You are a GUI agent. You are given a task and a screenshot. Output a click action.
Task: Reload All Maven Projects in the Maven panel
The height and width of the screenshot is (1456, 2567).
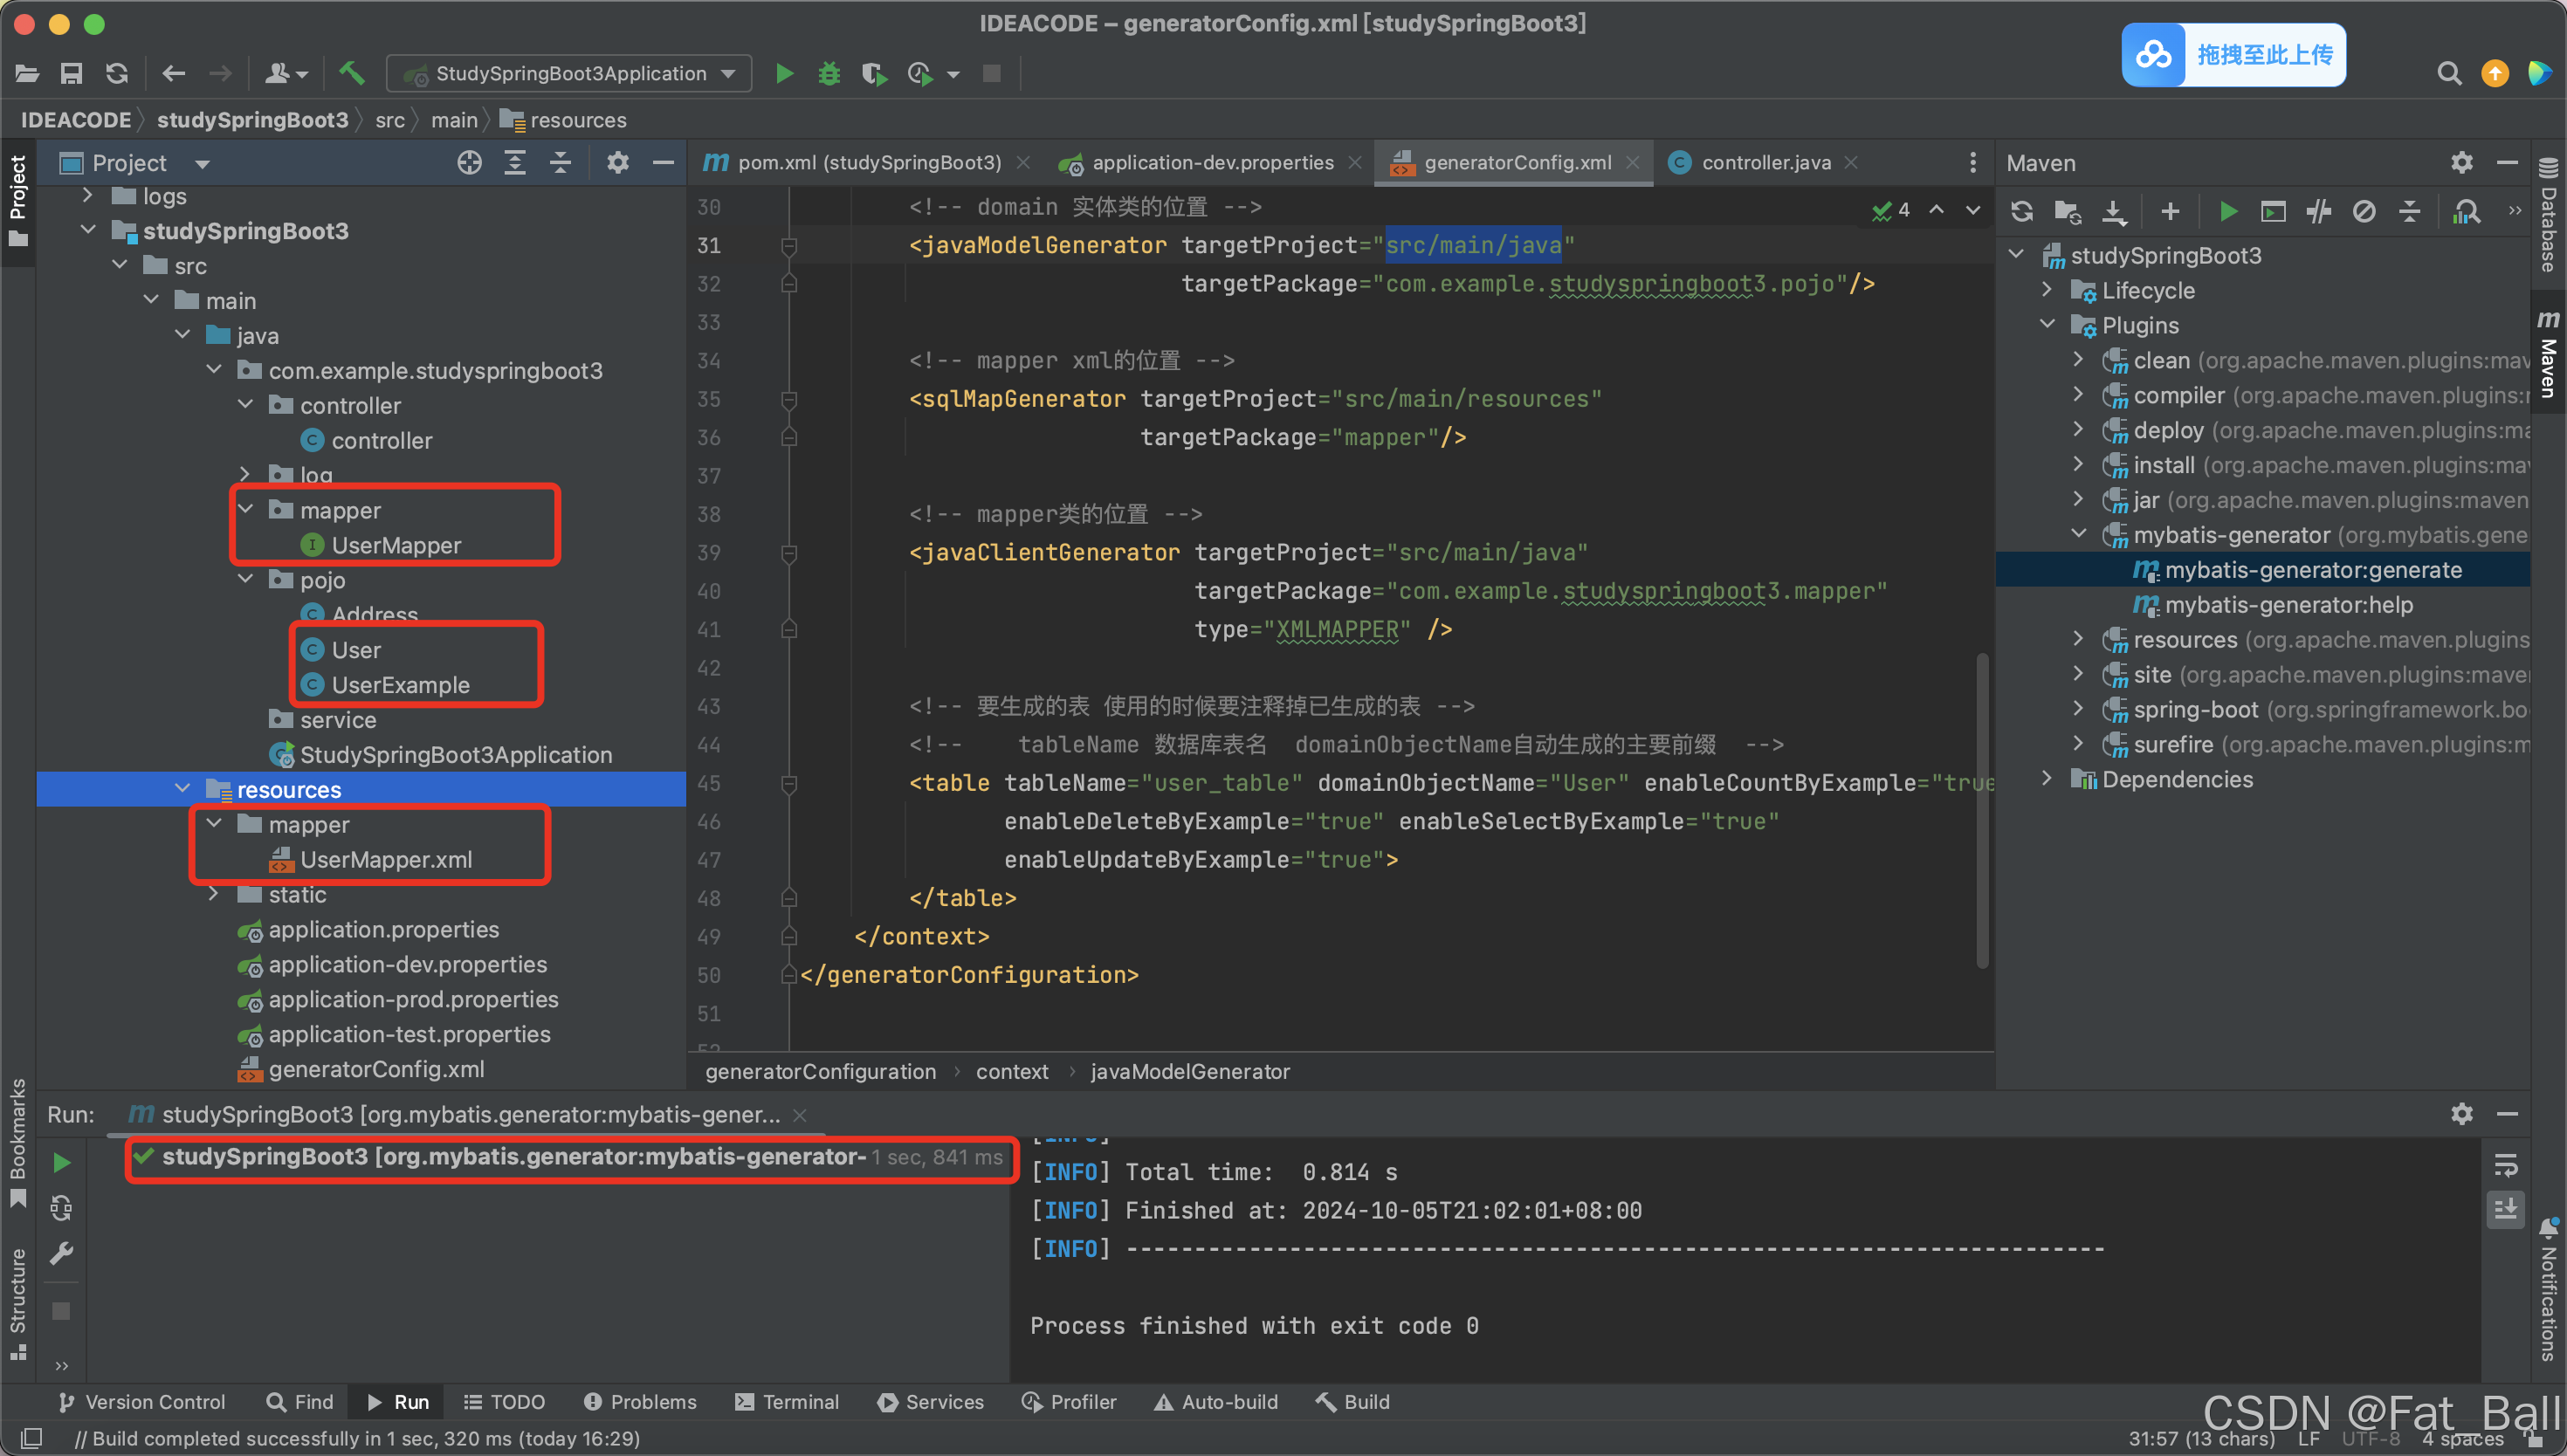[x=2021, y=211]
